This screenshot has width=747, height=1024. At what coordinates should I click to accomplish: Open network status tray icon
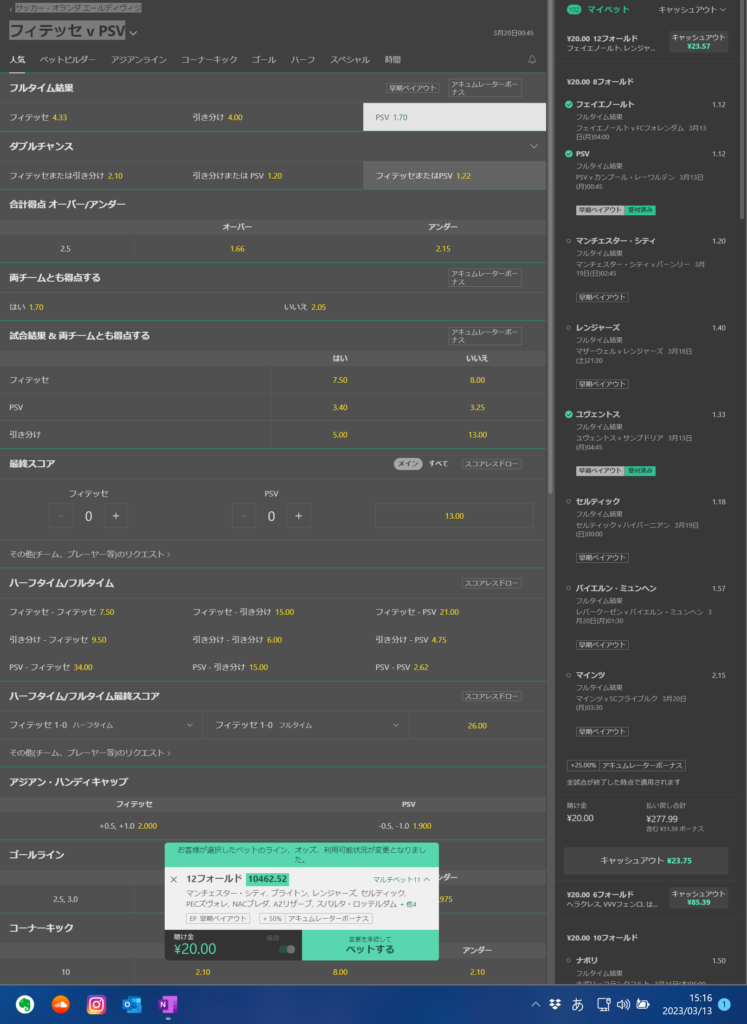603,1004
